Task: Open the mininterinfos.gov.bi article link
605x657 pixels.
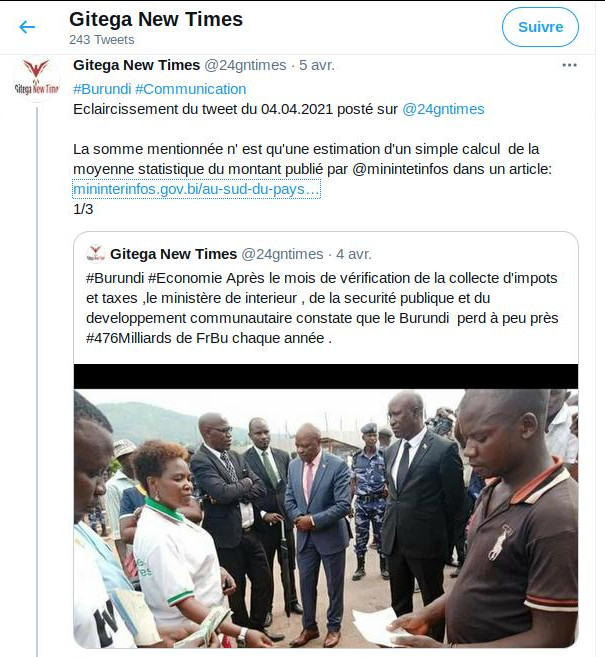Action: click(196, 189)
